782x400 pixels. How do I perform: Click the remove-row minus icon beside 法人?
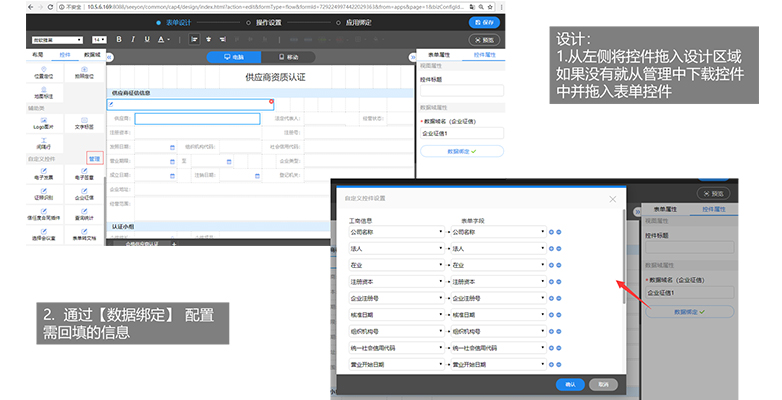pyautogui.click(x=559, y=248)
